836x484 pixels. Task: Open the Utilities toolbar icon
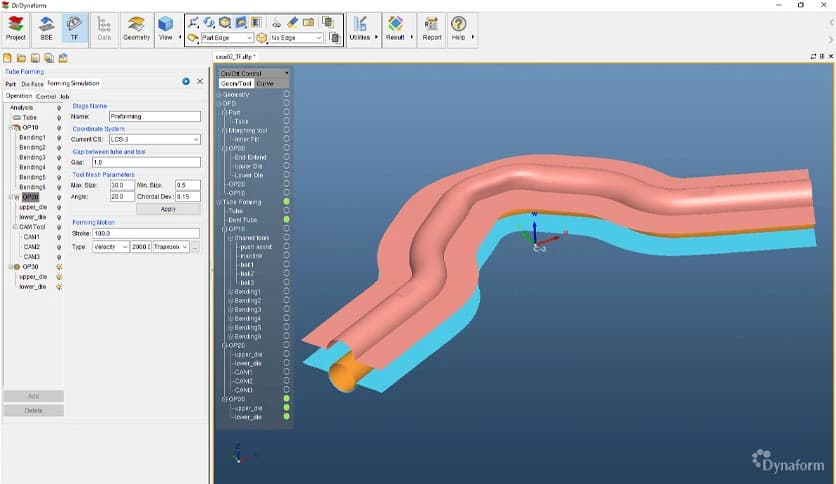click(361, 27)
